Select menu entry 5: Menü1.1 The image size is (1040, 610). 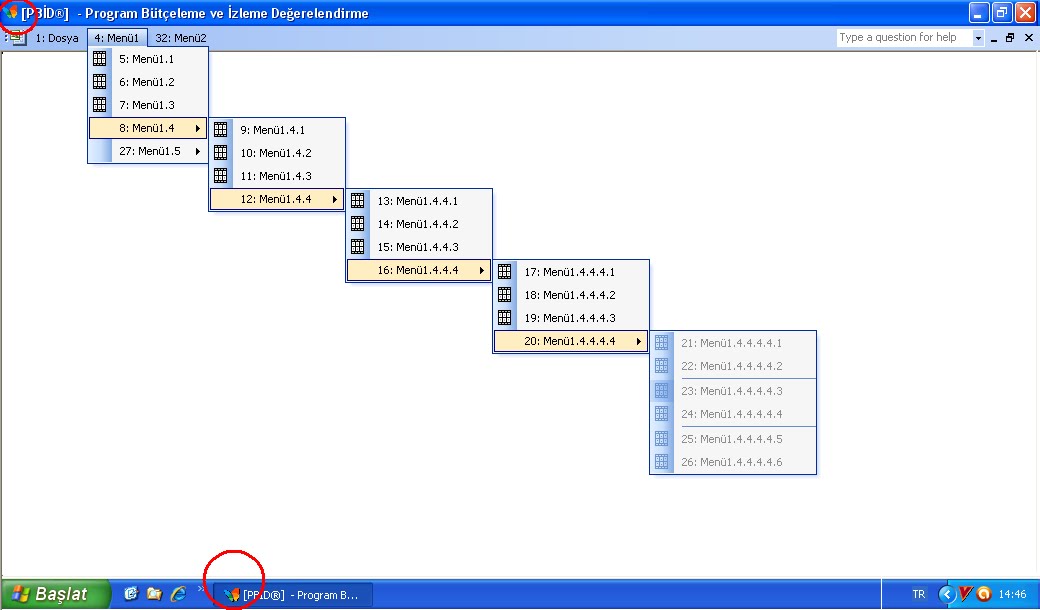click(148, 59)
